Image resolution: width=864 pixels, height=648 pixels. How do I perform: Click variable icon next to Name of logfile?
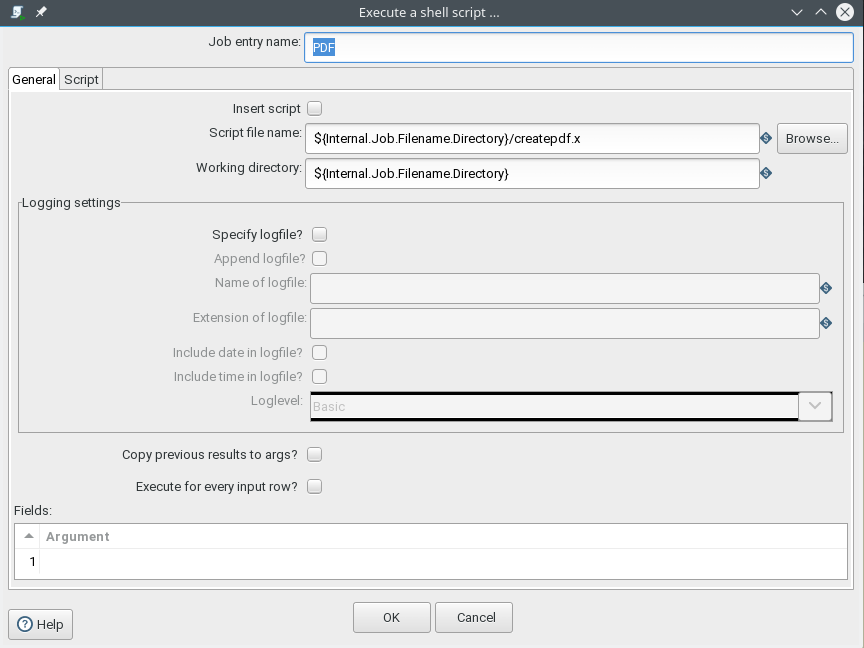click(826, 288)
